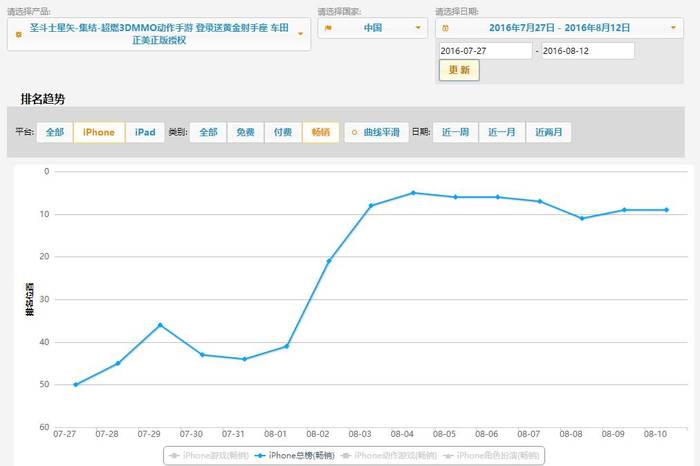Click the 更新 update button
The width and height of the screenshot is (700, 466).
point(459,70)
